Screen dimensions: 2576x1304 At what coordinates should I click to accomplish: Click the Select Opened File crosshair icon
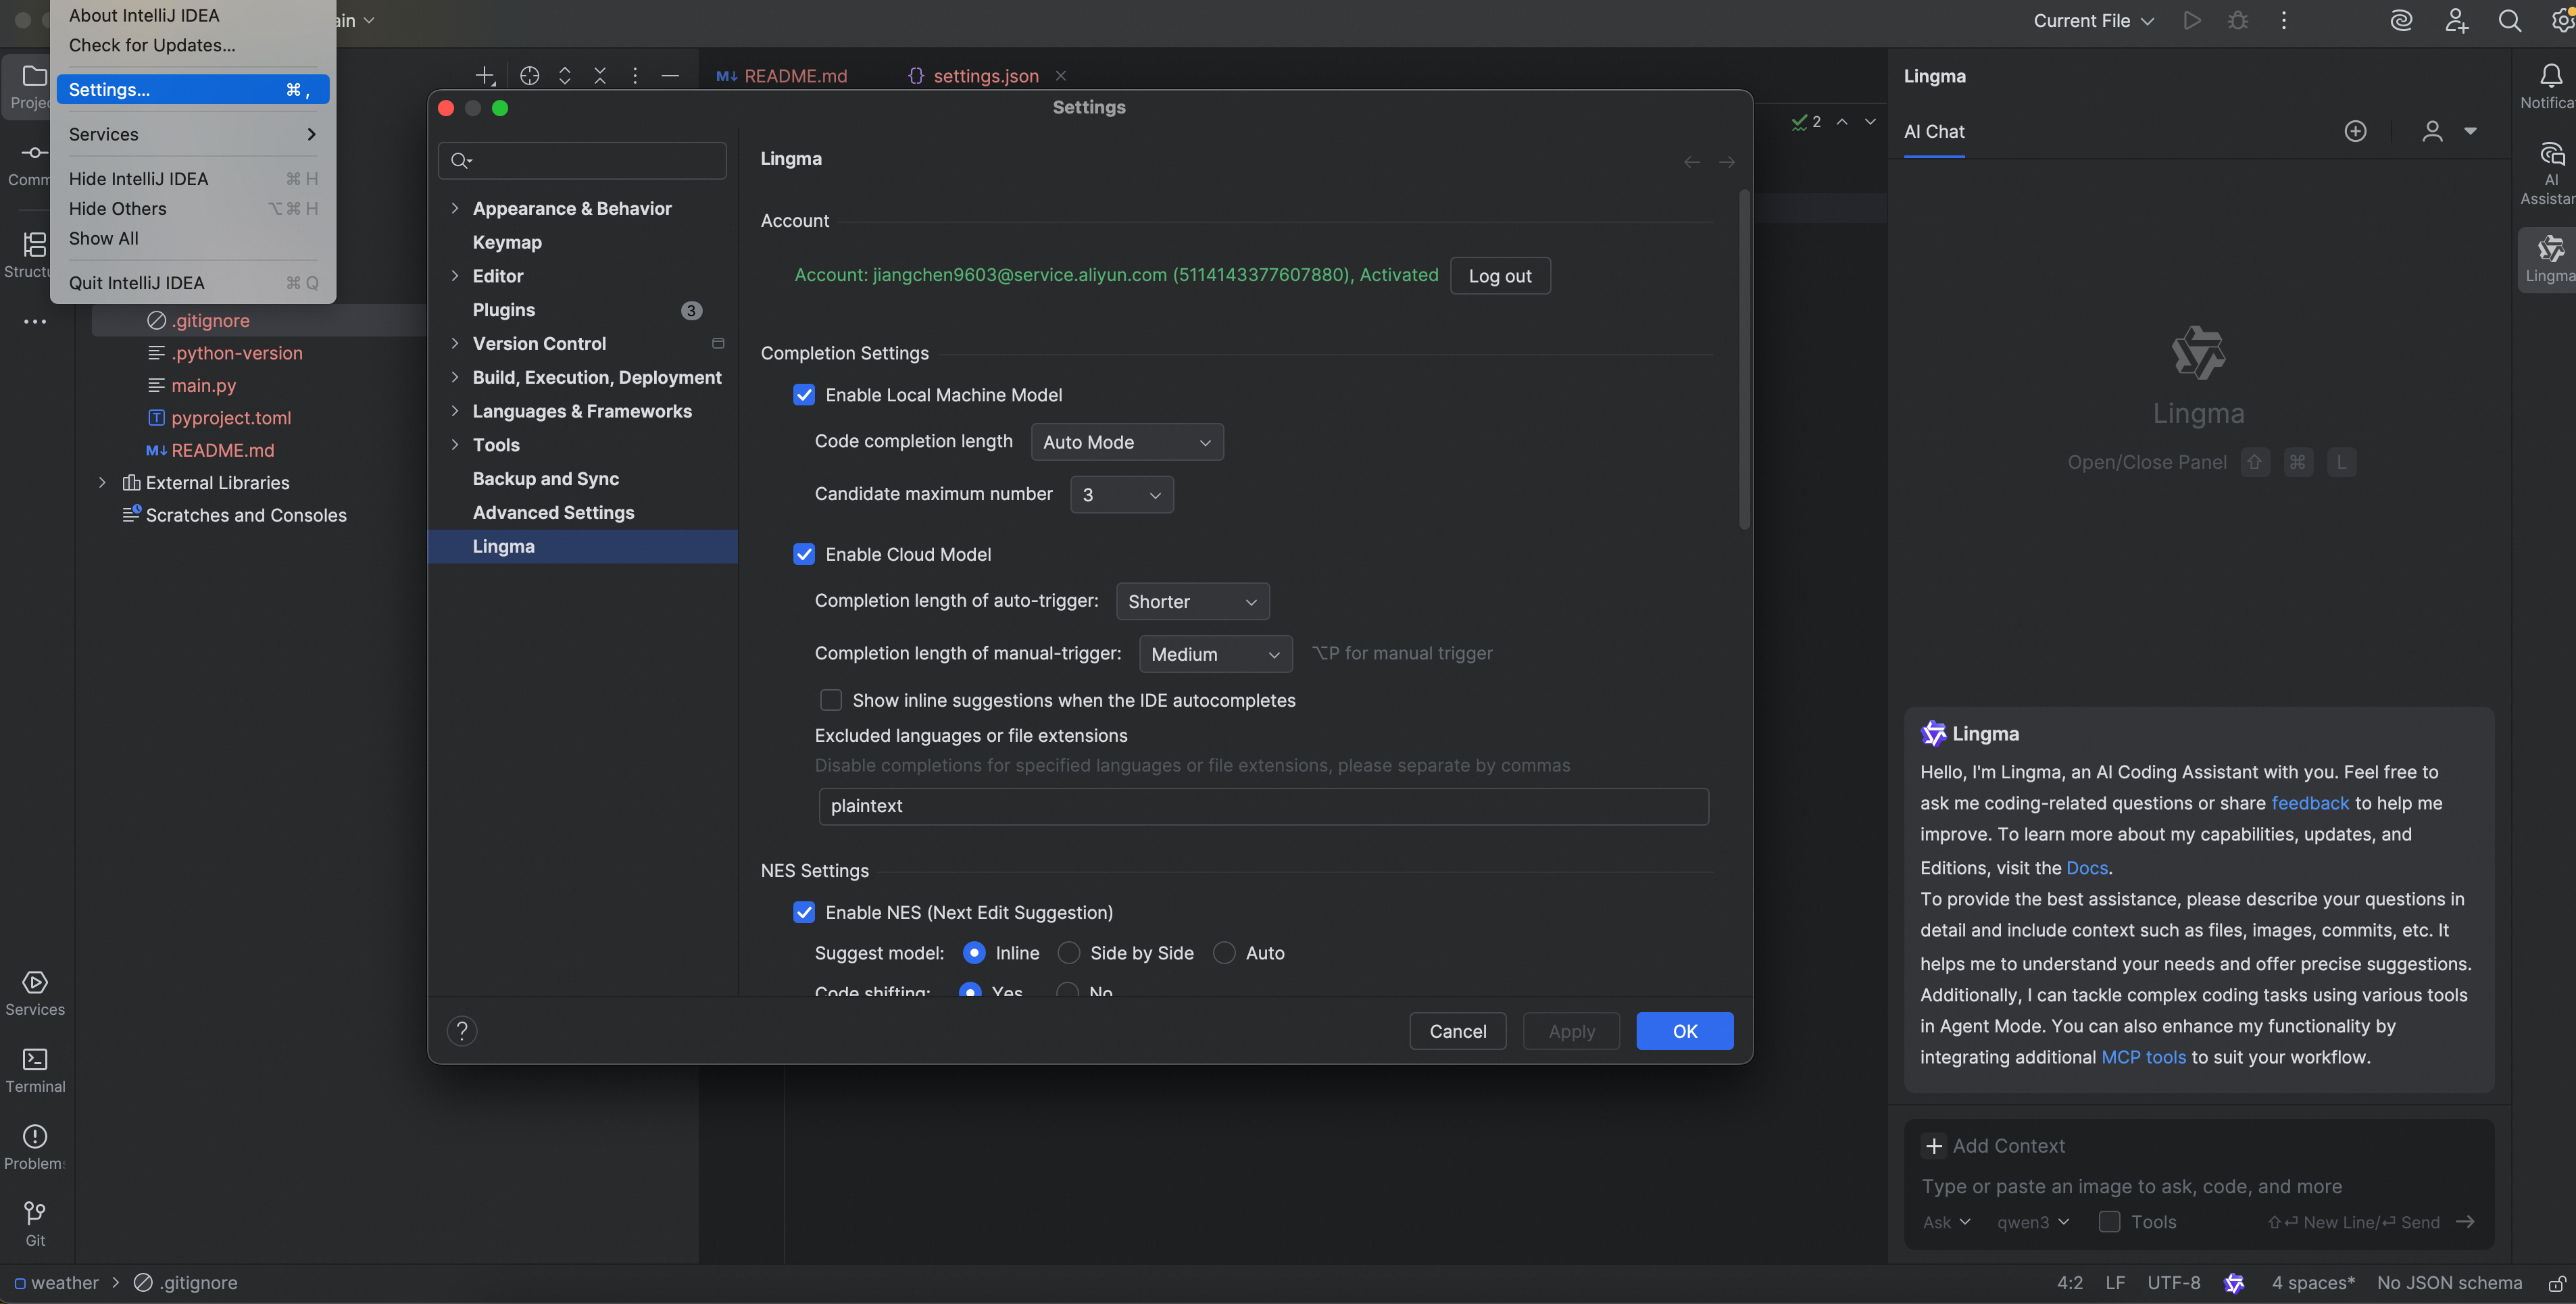(x=529, y=76)
